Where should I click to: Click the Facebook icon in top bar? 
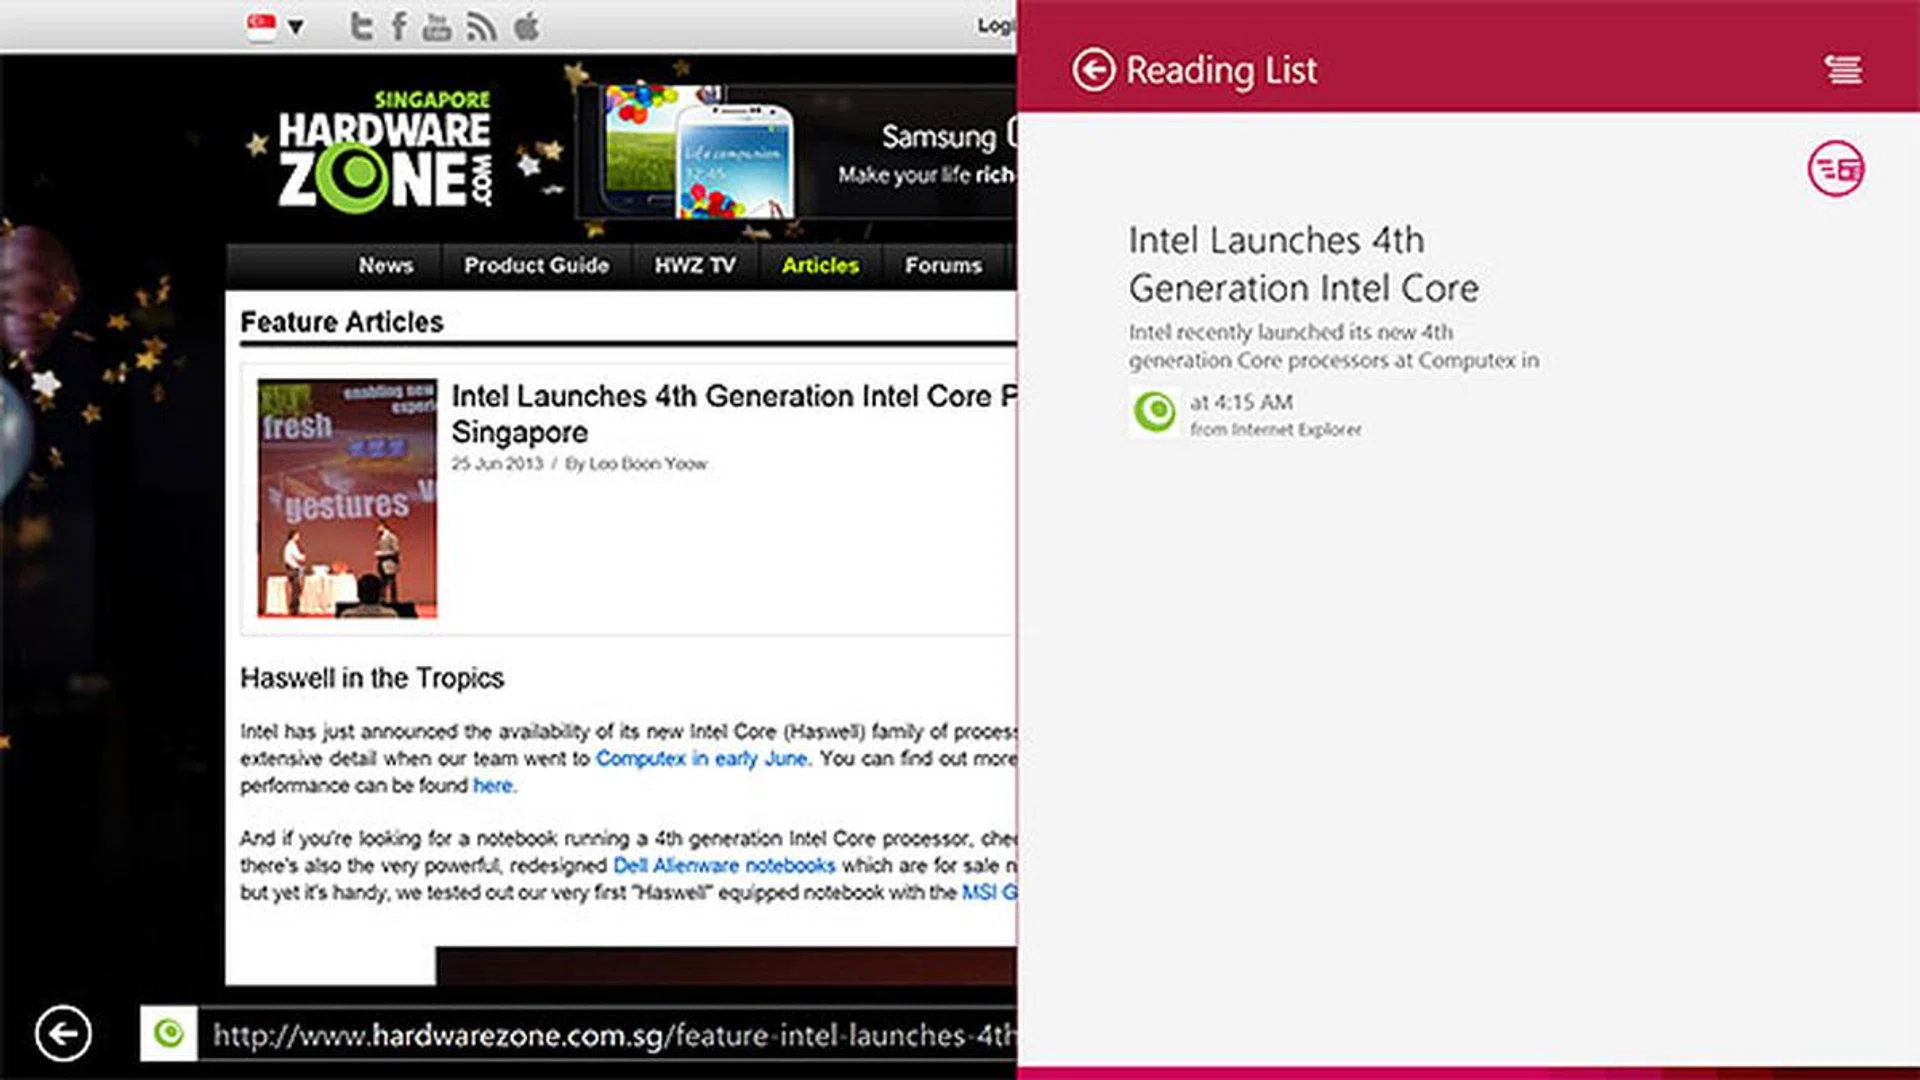point(399,26)
